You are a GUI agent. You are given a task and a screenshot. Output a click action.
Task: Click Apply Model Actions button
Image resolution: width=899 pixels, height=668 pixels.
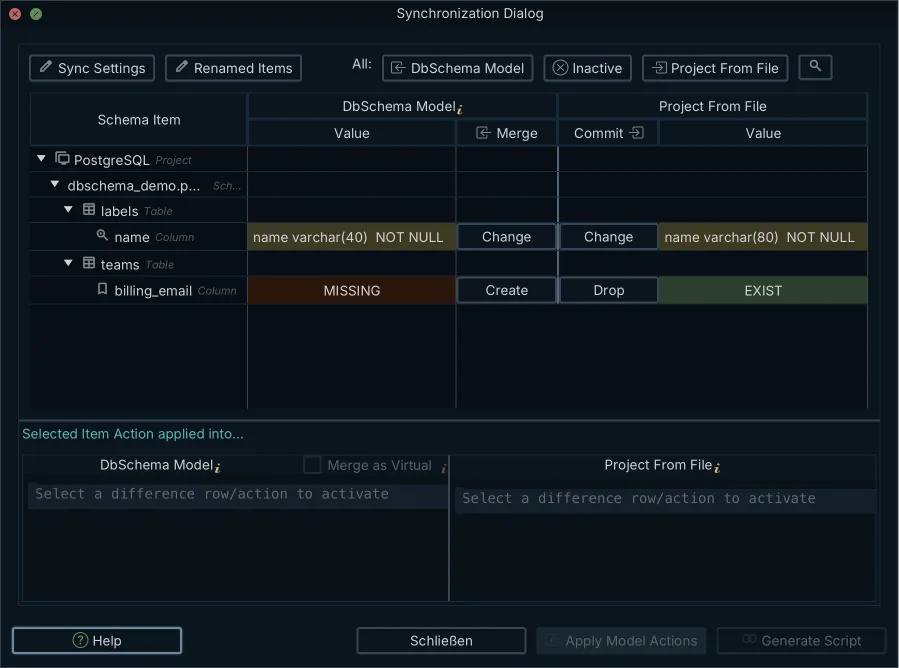621,640
